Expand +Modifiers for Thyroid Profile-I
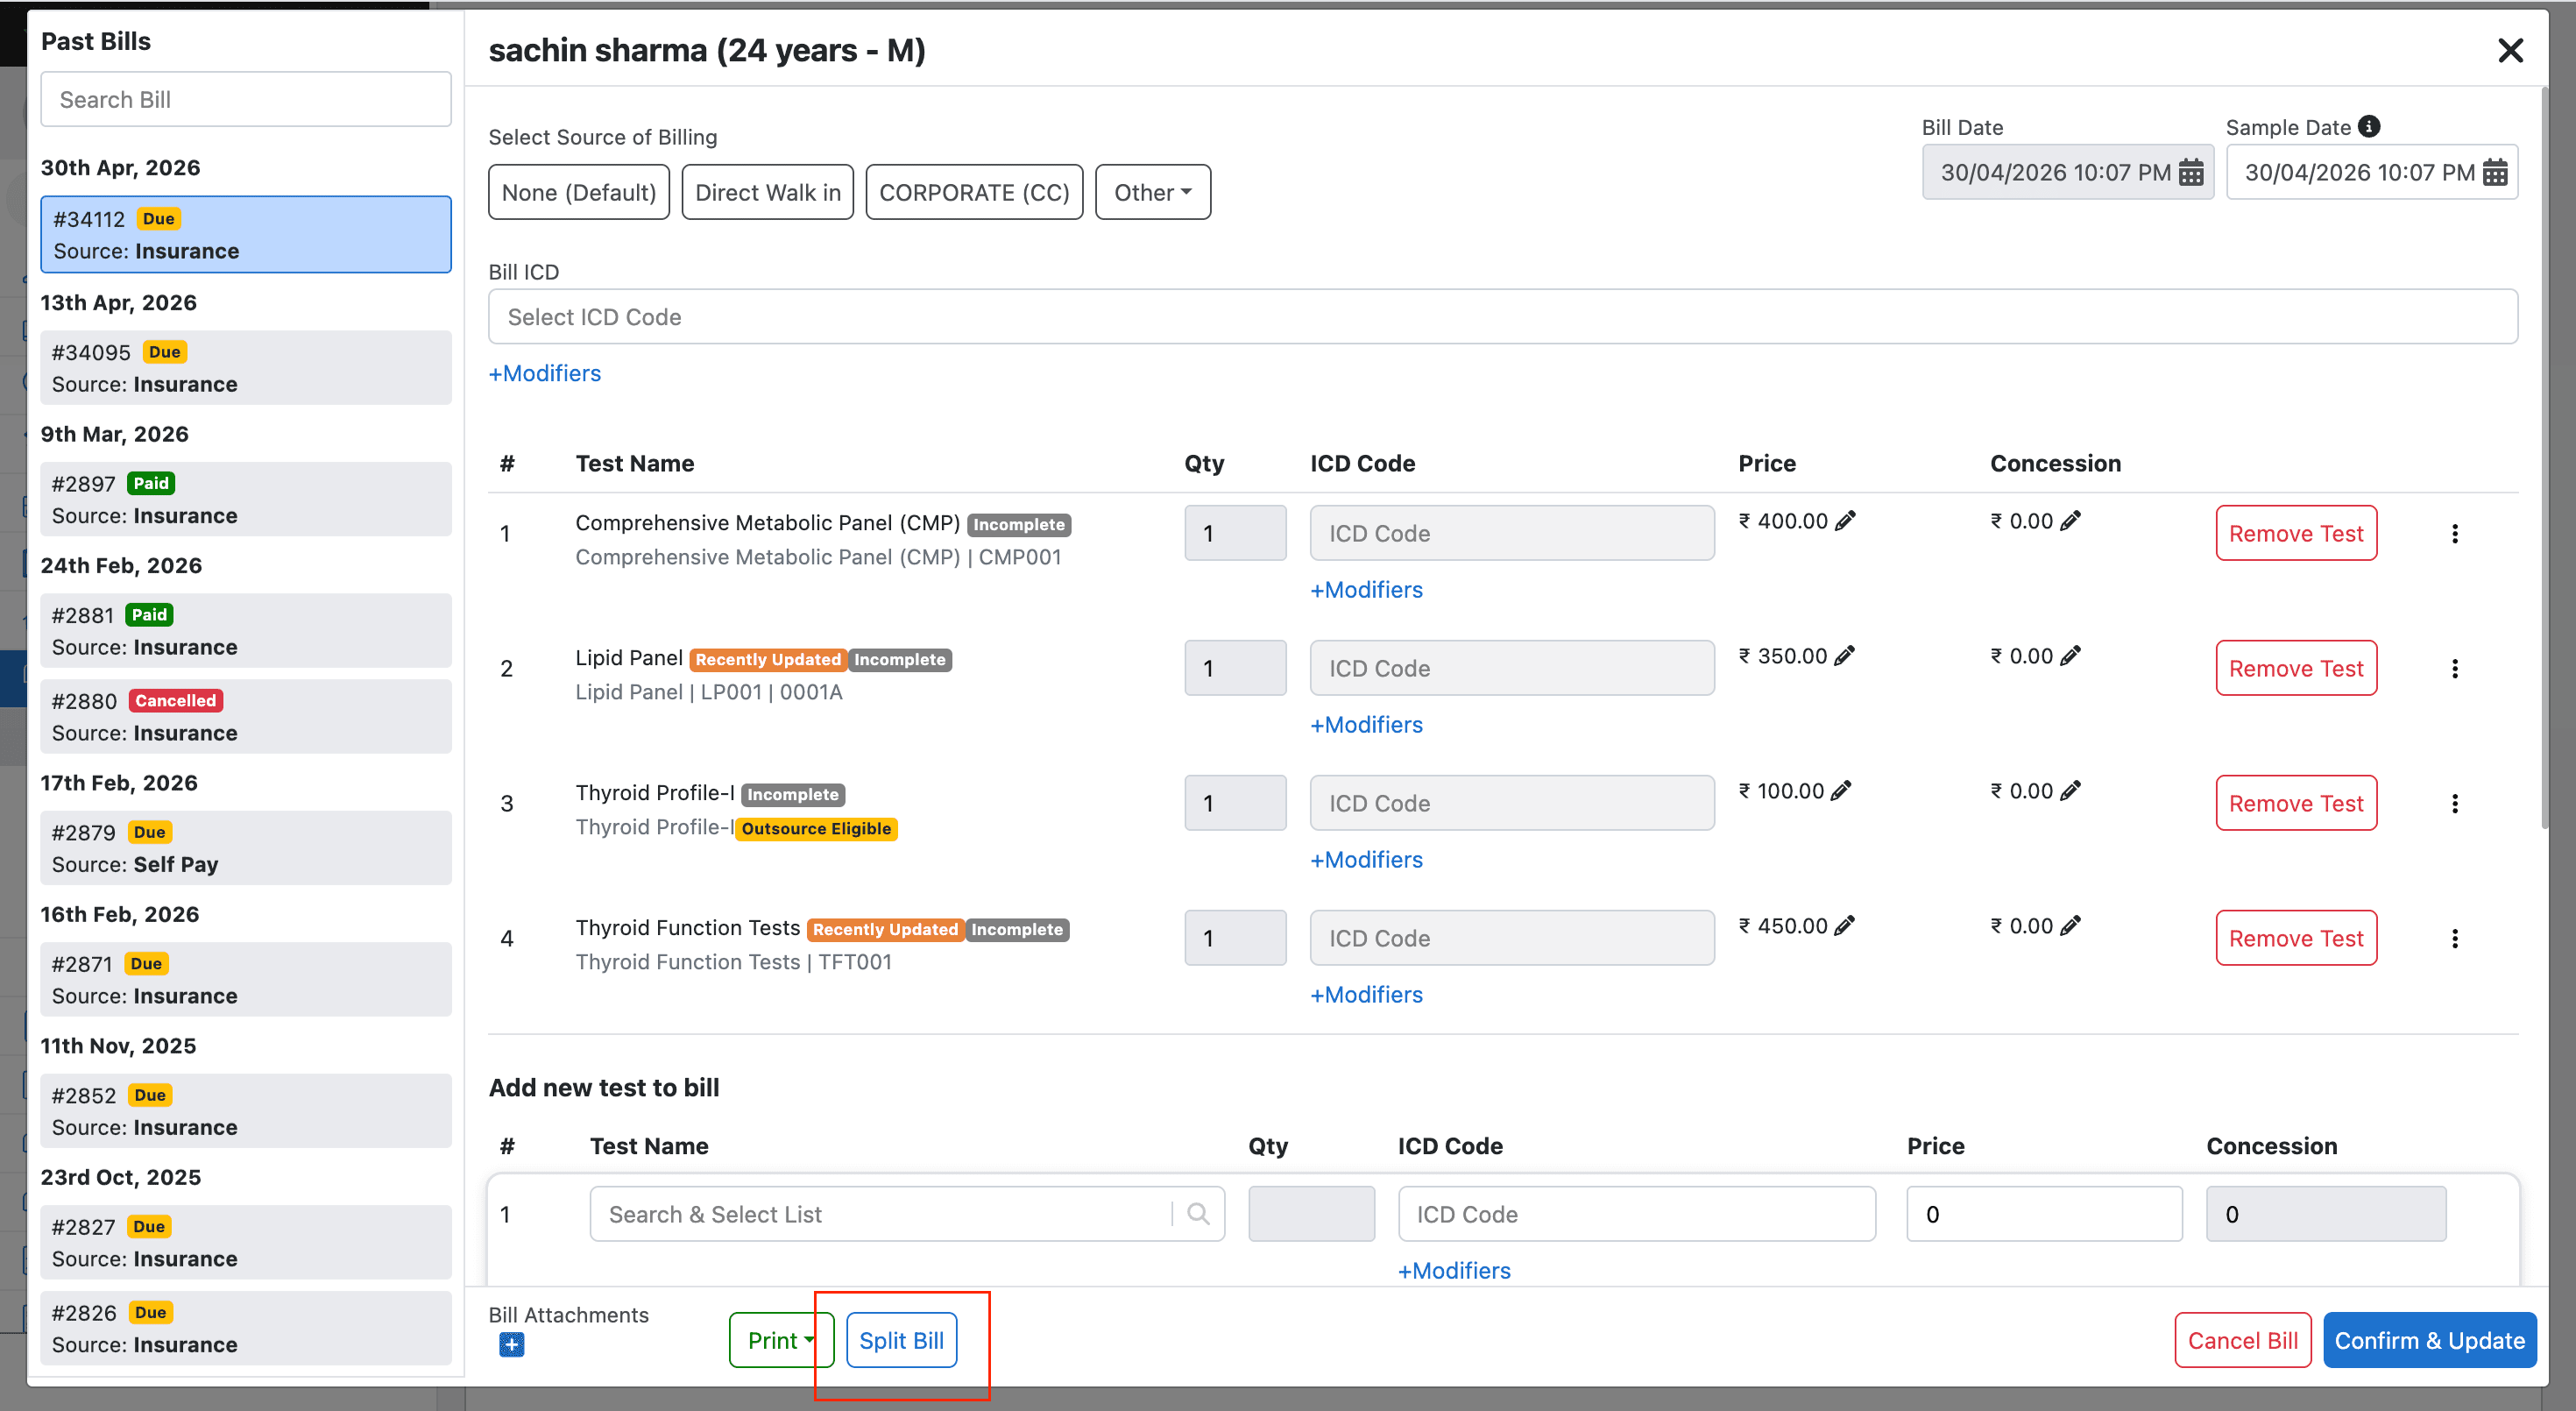This screenshot has height=1411, width=2576. pyautogui.click(x=1366, y=859)
